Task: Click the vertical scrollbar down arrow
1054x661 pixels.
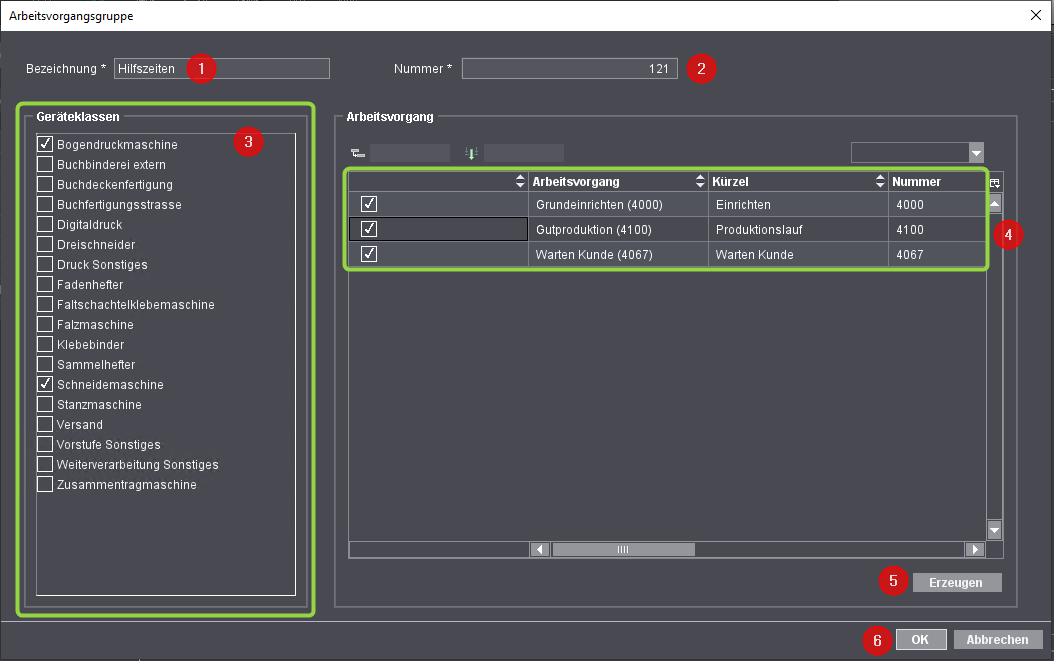Action: point(994,530)
